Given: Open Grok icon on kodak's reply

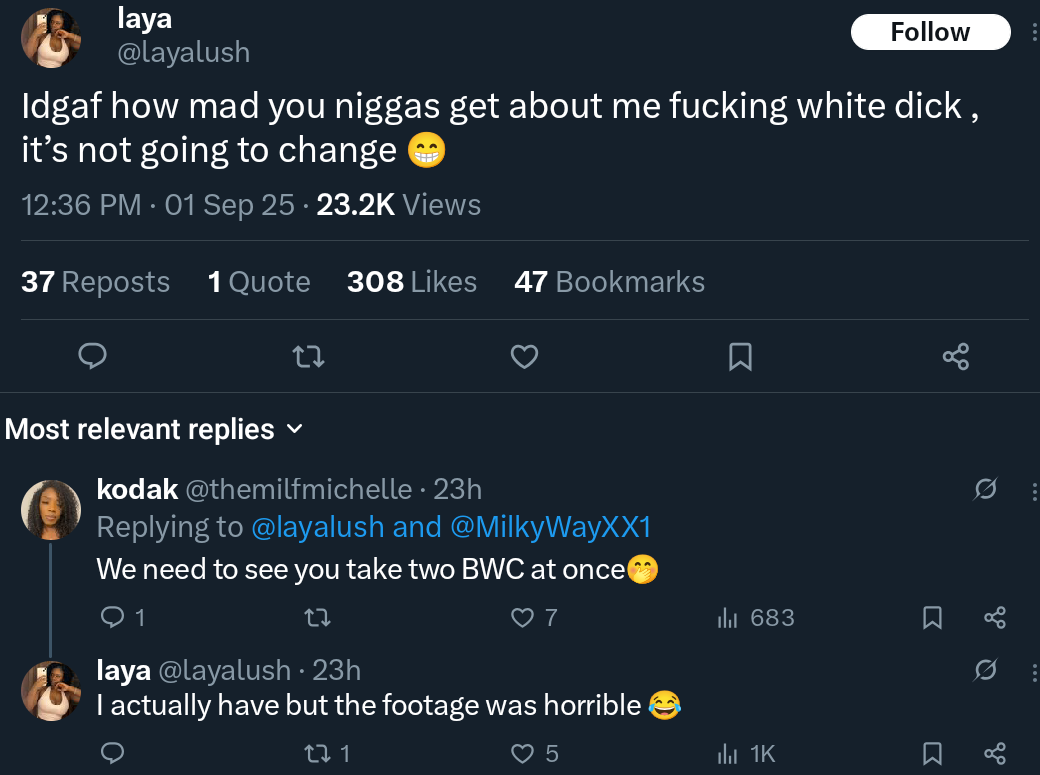Looking at the screenshot, I should (x=986, y=490).
